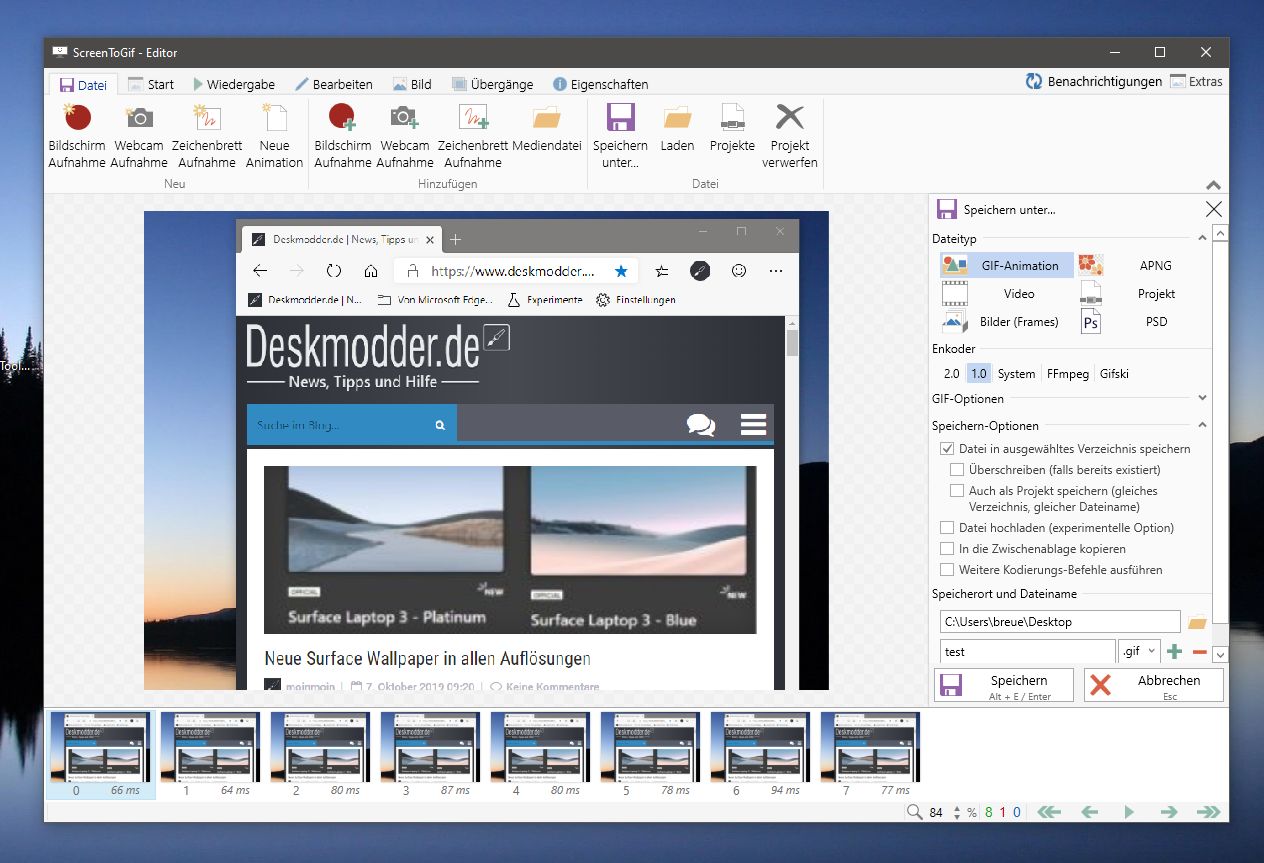The image size is (1264, 863).
Task: Go to the next frame
Action: click(1168, 812)
